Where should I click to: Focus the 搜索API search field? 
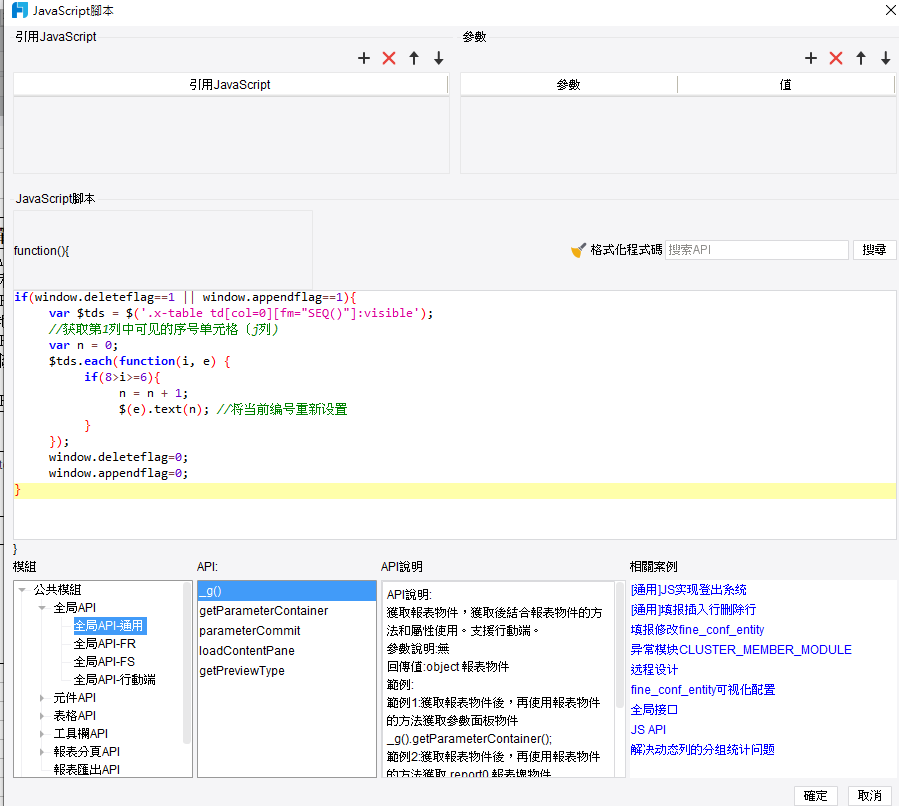click(x=756, y=250)
